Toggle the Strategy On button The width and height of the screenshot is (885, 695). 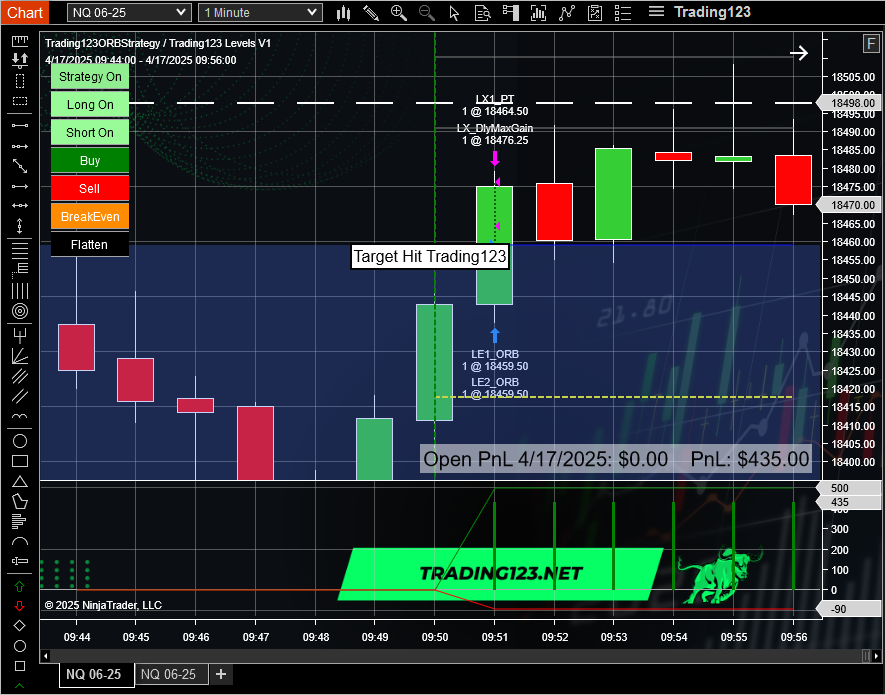click(90, 77)
